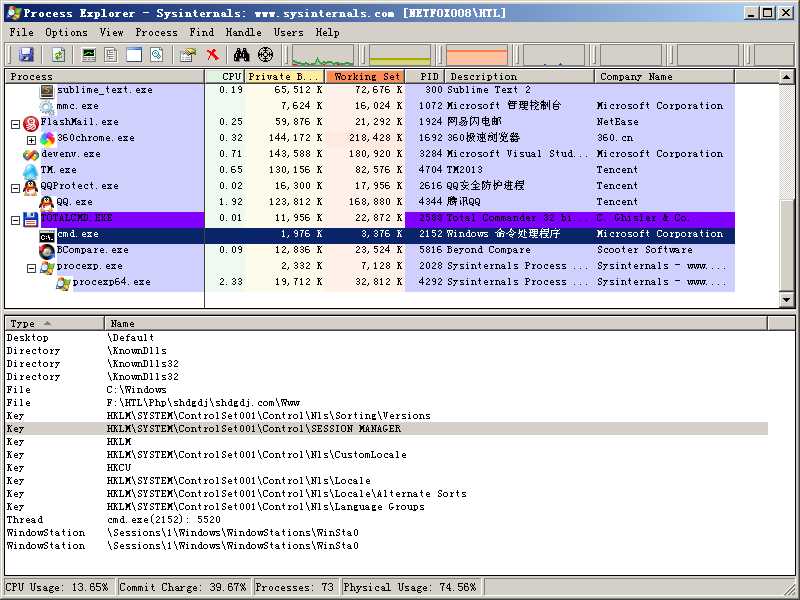Image resolution: width=800 pixels, height=600 pixels.
Task: Click the QQProtect.exe penguin icon
Action: [x=31, y=186]
